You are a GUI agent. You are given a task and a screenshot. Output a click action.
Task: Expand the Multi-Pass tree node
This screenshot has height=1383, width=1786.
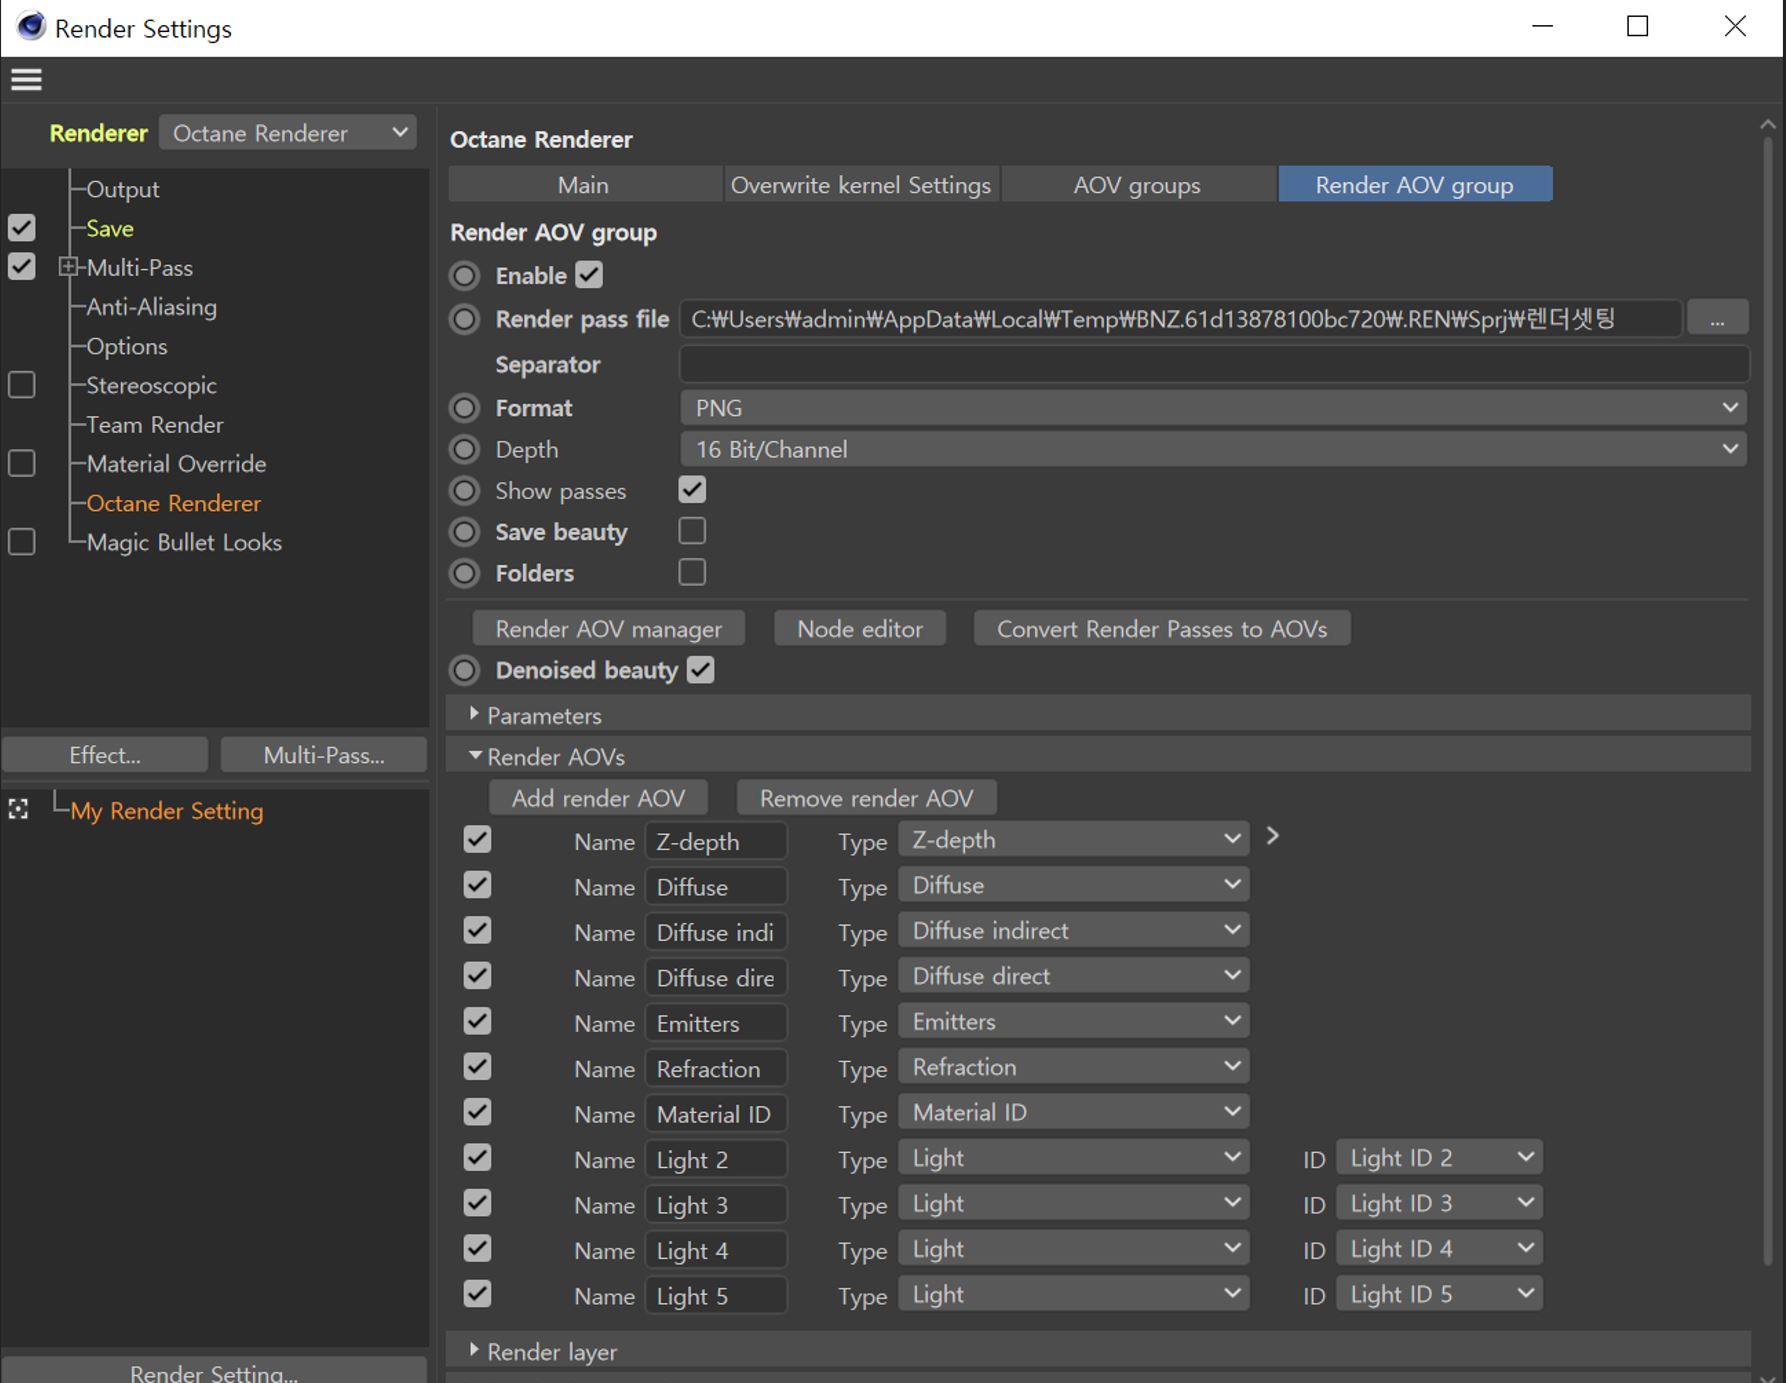(x=68, y=267)
